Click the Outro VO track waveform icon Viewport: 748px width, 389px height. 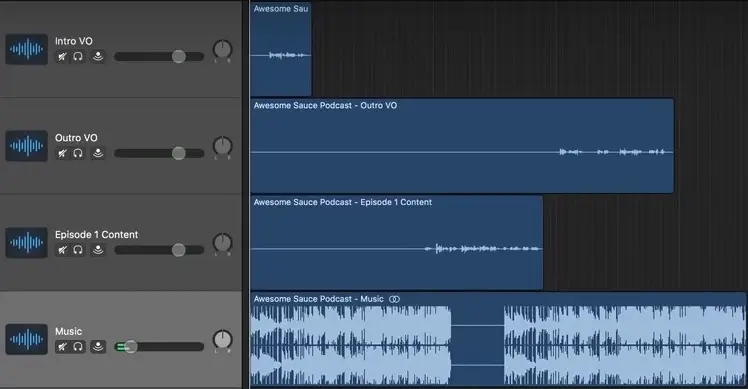pyautogui.click(x=27, y=146)
